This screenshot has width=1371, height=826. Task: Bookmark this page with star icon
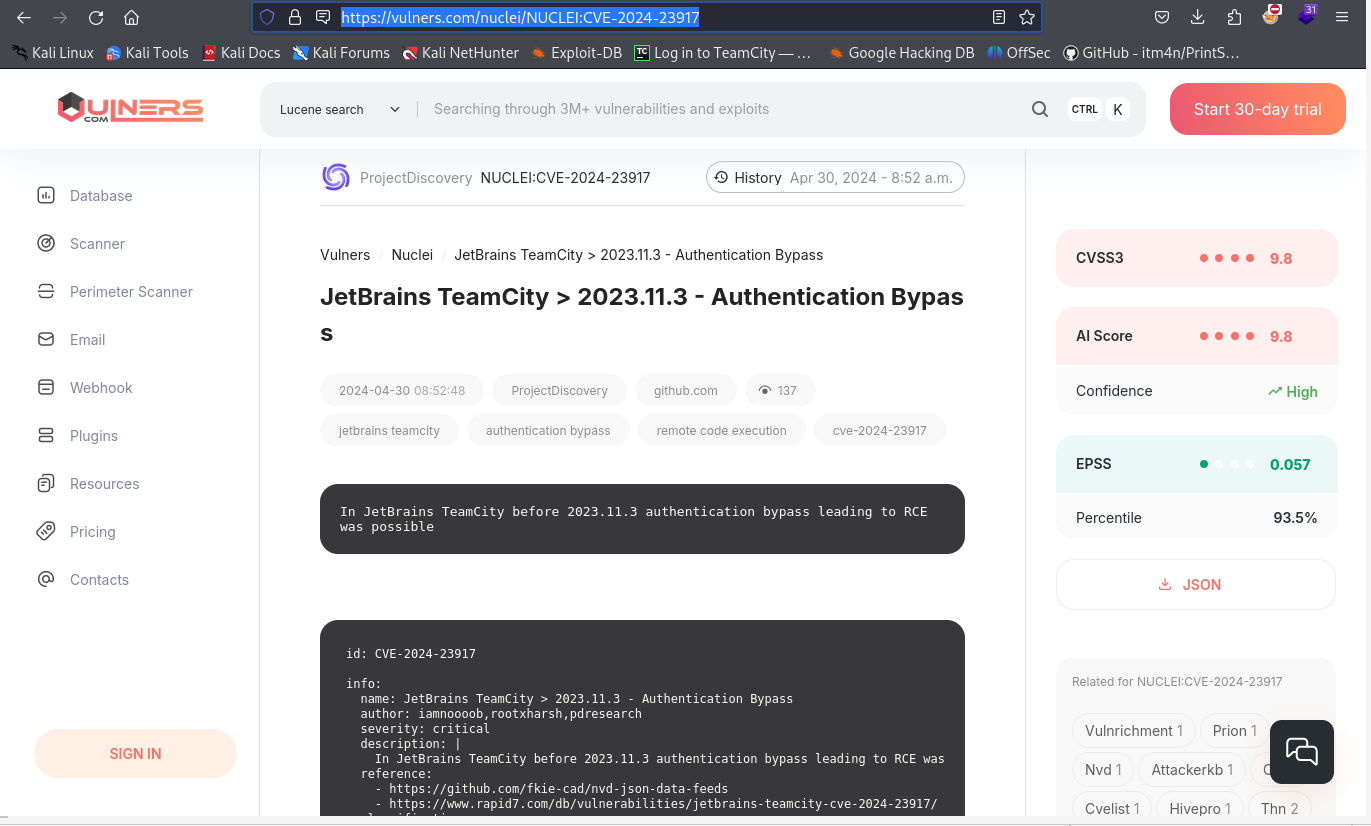1026,17
